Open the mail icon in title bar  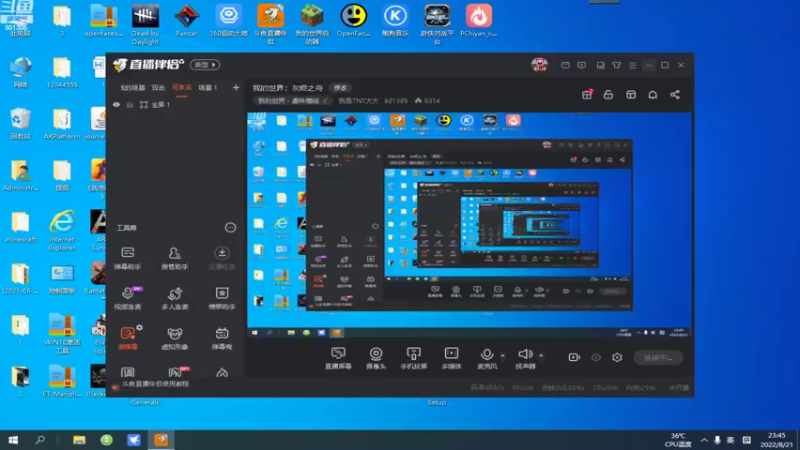pos(565,65)
